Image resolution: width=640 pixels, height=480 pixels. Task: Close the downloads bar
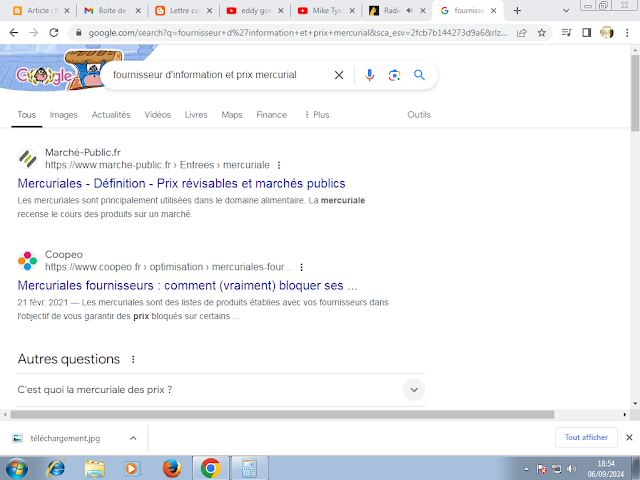(629, 438)
